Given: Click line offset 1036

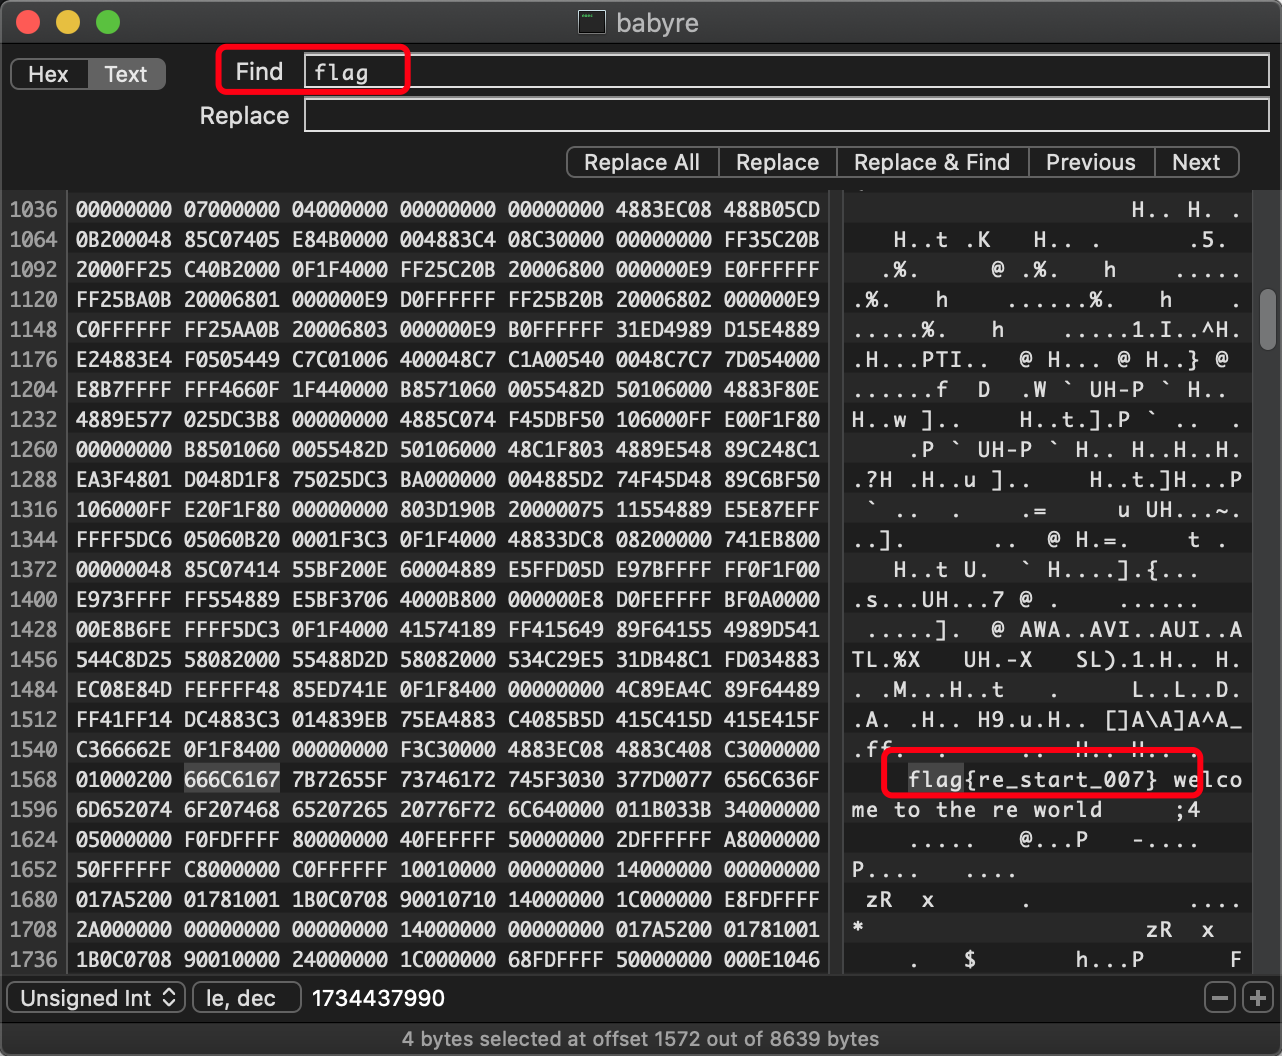Looking at the screenshot, I should [x=34, y=209].
